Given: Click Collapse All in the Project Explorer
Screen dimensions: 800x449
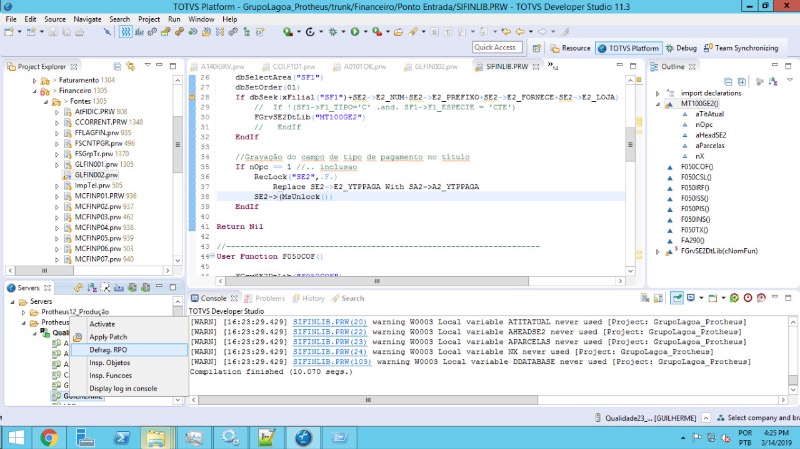Looking at the screenshot, I should 117,66.
